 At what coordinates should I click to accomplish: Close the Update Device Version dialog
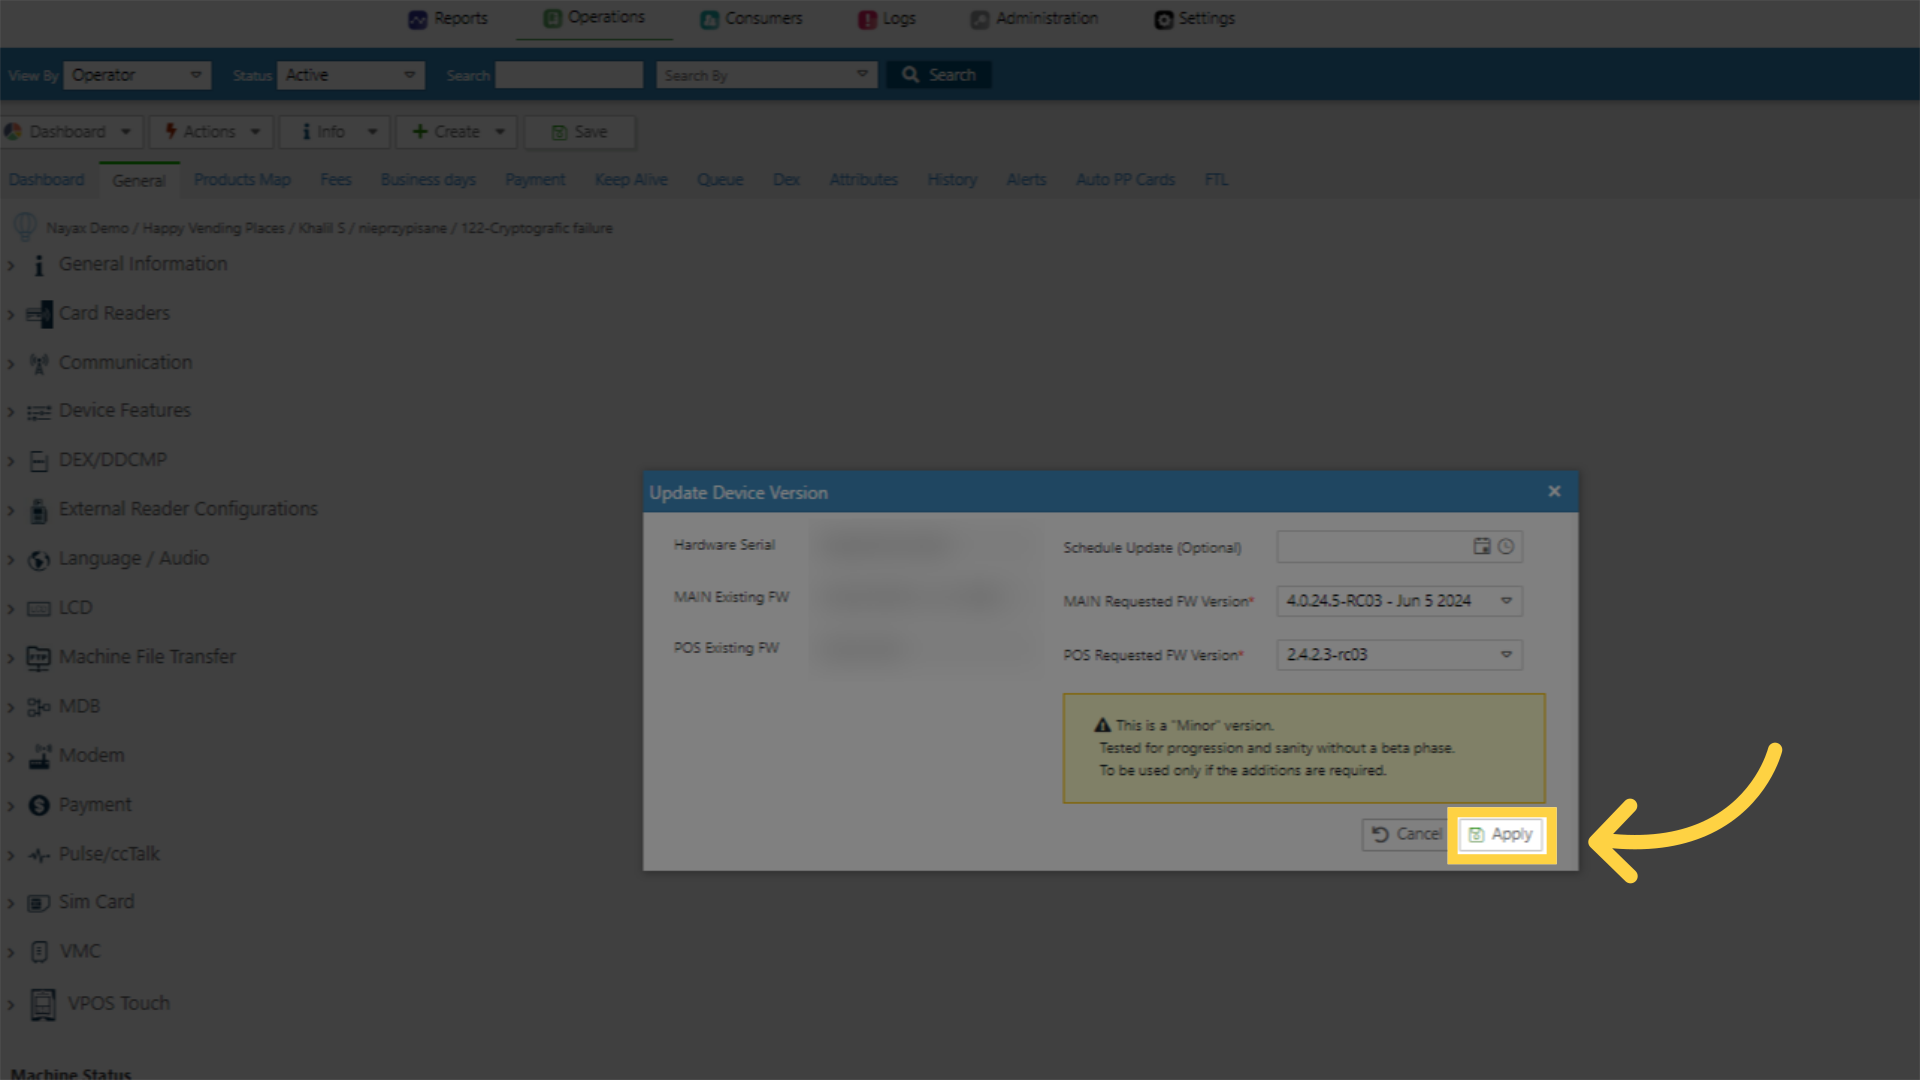[1554, 491]
